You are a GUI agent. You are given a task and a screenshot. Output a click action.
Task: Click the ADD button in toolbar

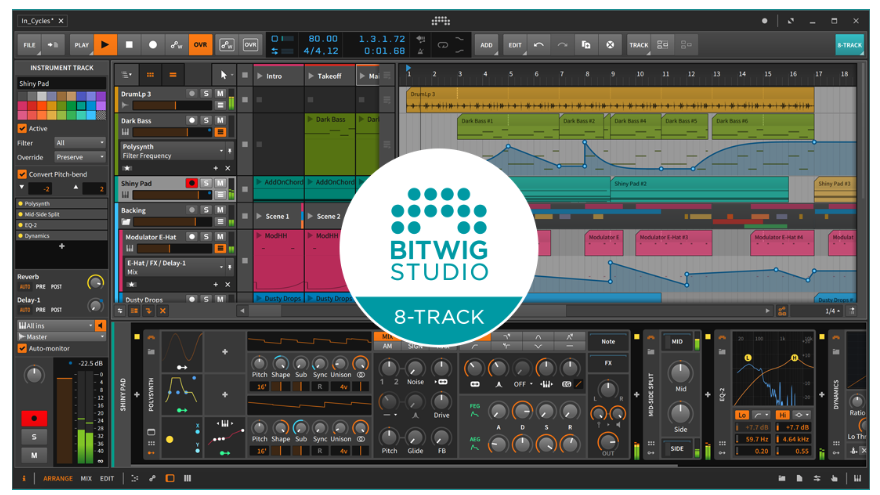tap(487, 45)
